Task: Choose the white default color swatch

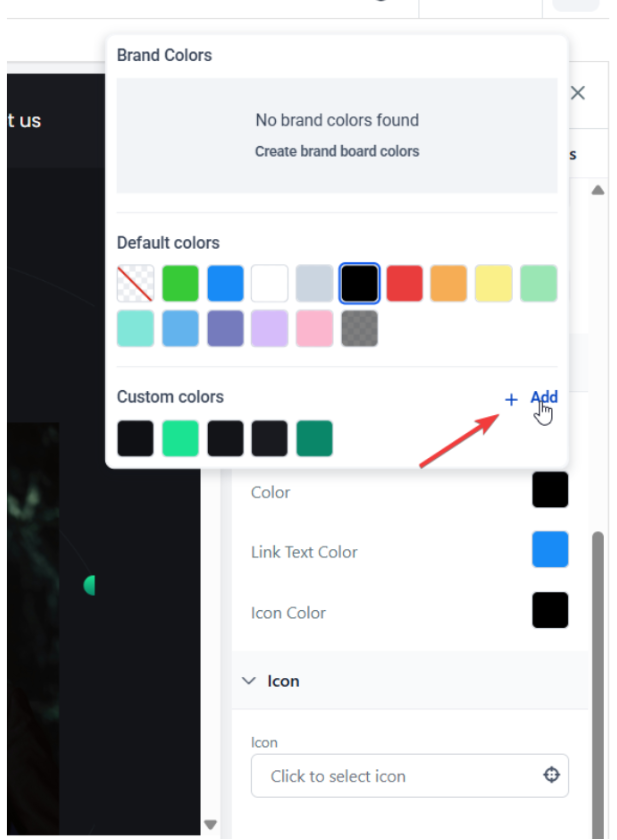Action: pos(269,283)
